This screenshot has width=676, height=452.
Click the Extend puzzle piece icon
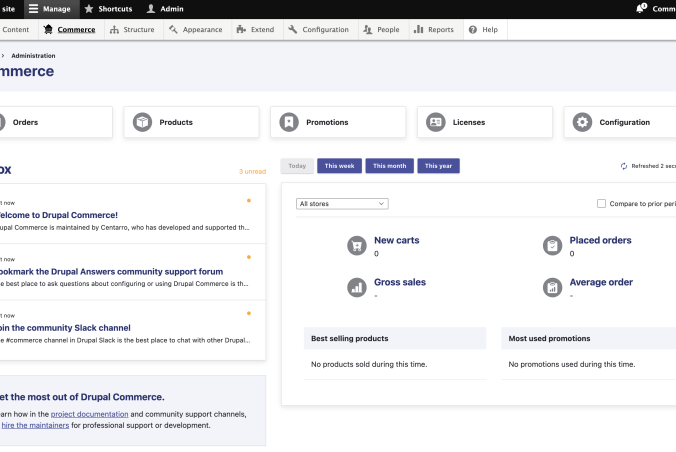[x=241, y=29]
